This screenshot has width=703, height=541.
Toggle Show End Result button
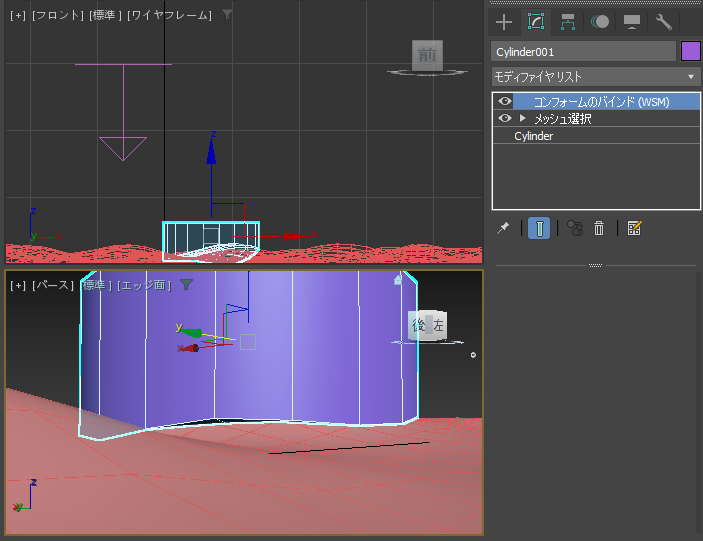[539, 228]
